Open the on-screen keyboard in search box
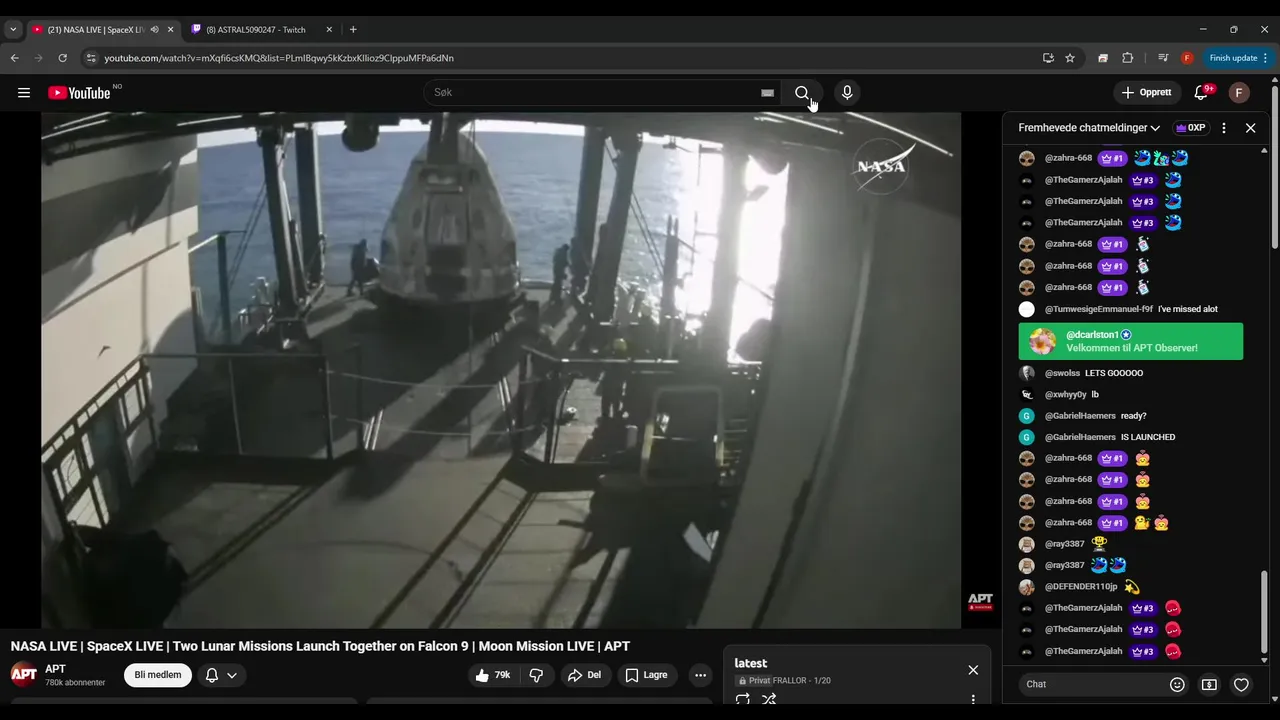 [767, 93]
